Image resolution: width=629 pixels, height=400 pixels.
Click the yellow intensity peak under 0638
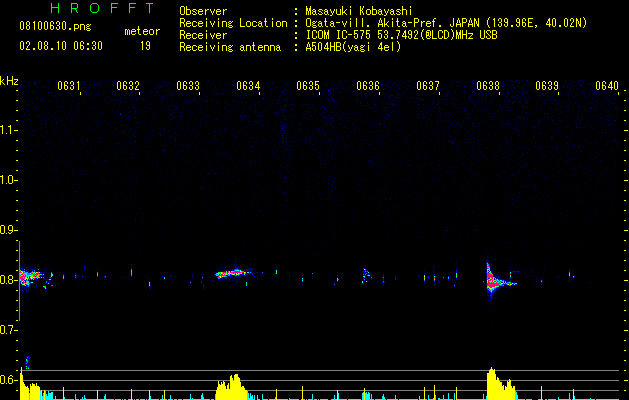click(500, 384)
